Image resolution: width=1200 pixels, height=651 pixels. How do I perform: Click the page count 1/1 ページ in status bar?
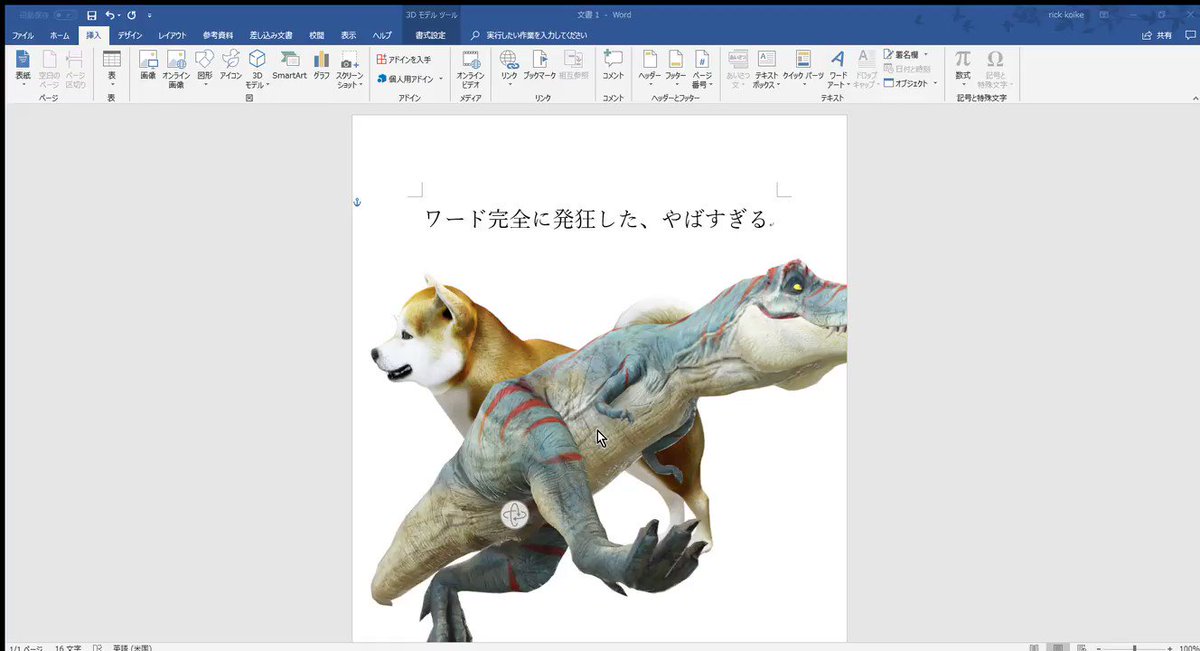pyautogui.click(x=25, y=647)
